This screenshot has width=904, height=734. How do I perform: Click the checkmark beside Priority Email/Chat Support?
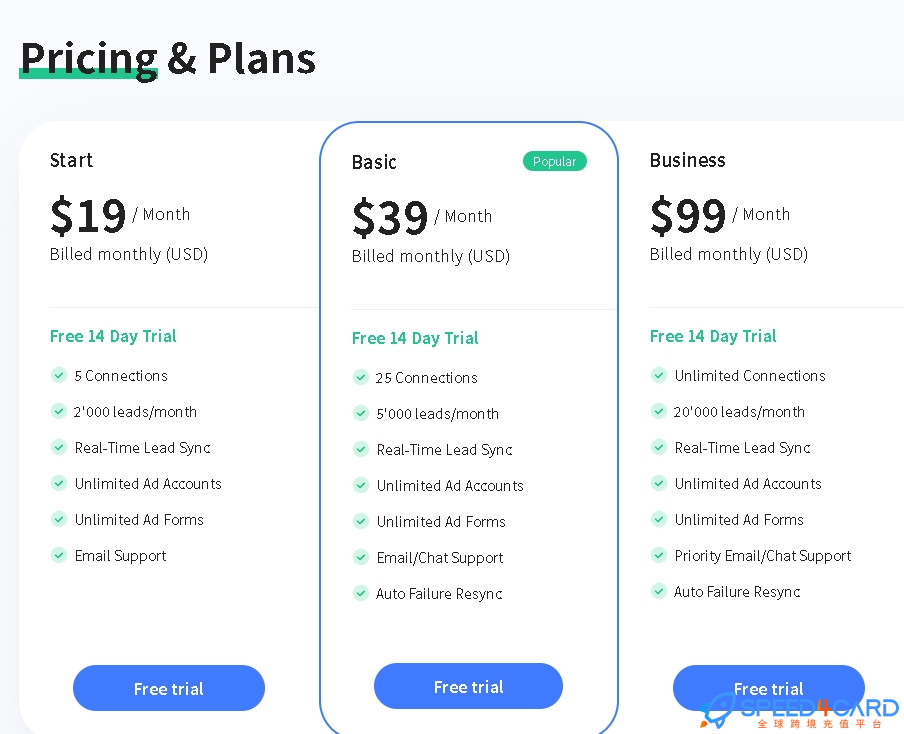659,555
